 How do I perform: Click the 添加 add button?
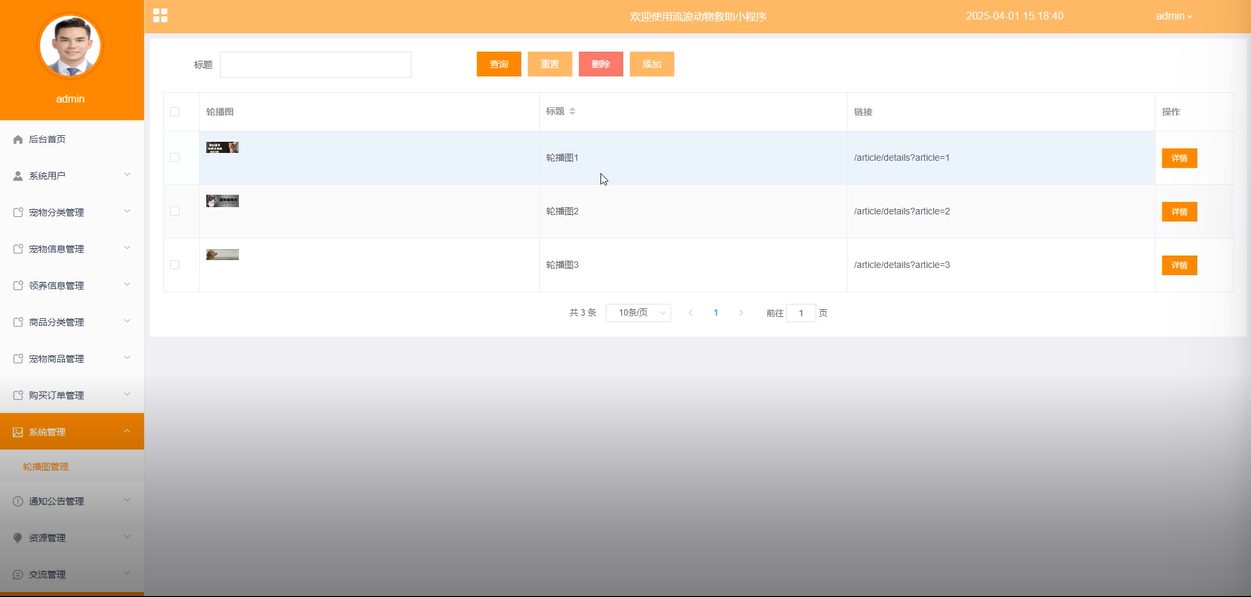coord(652,64)
